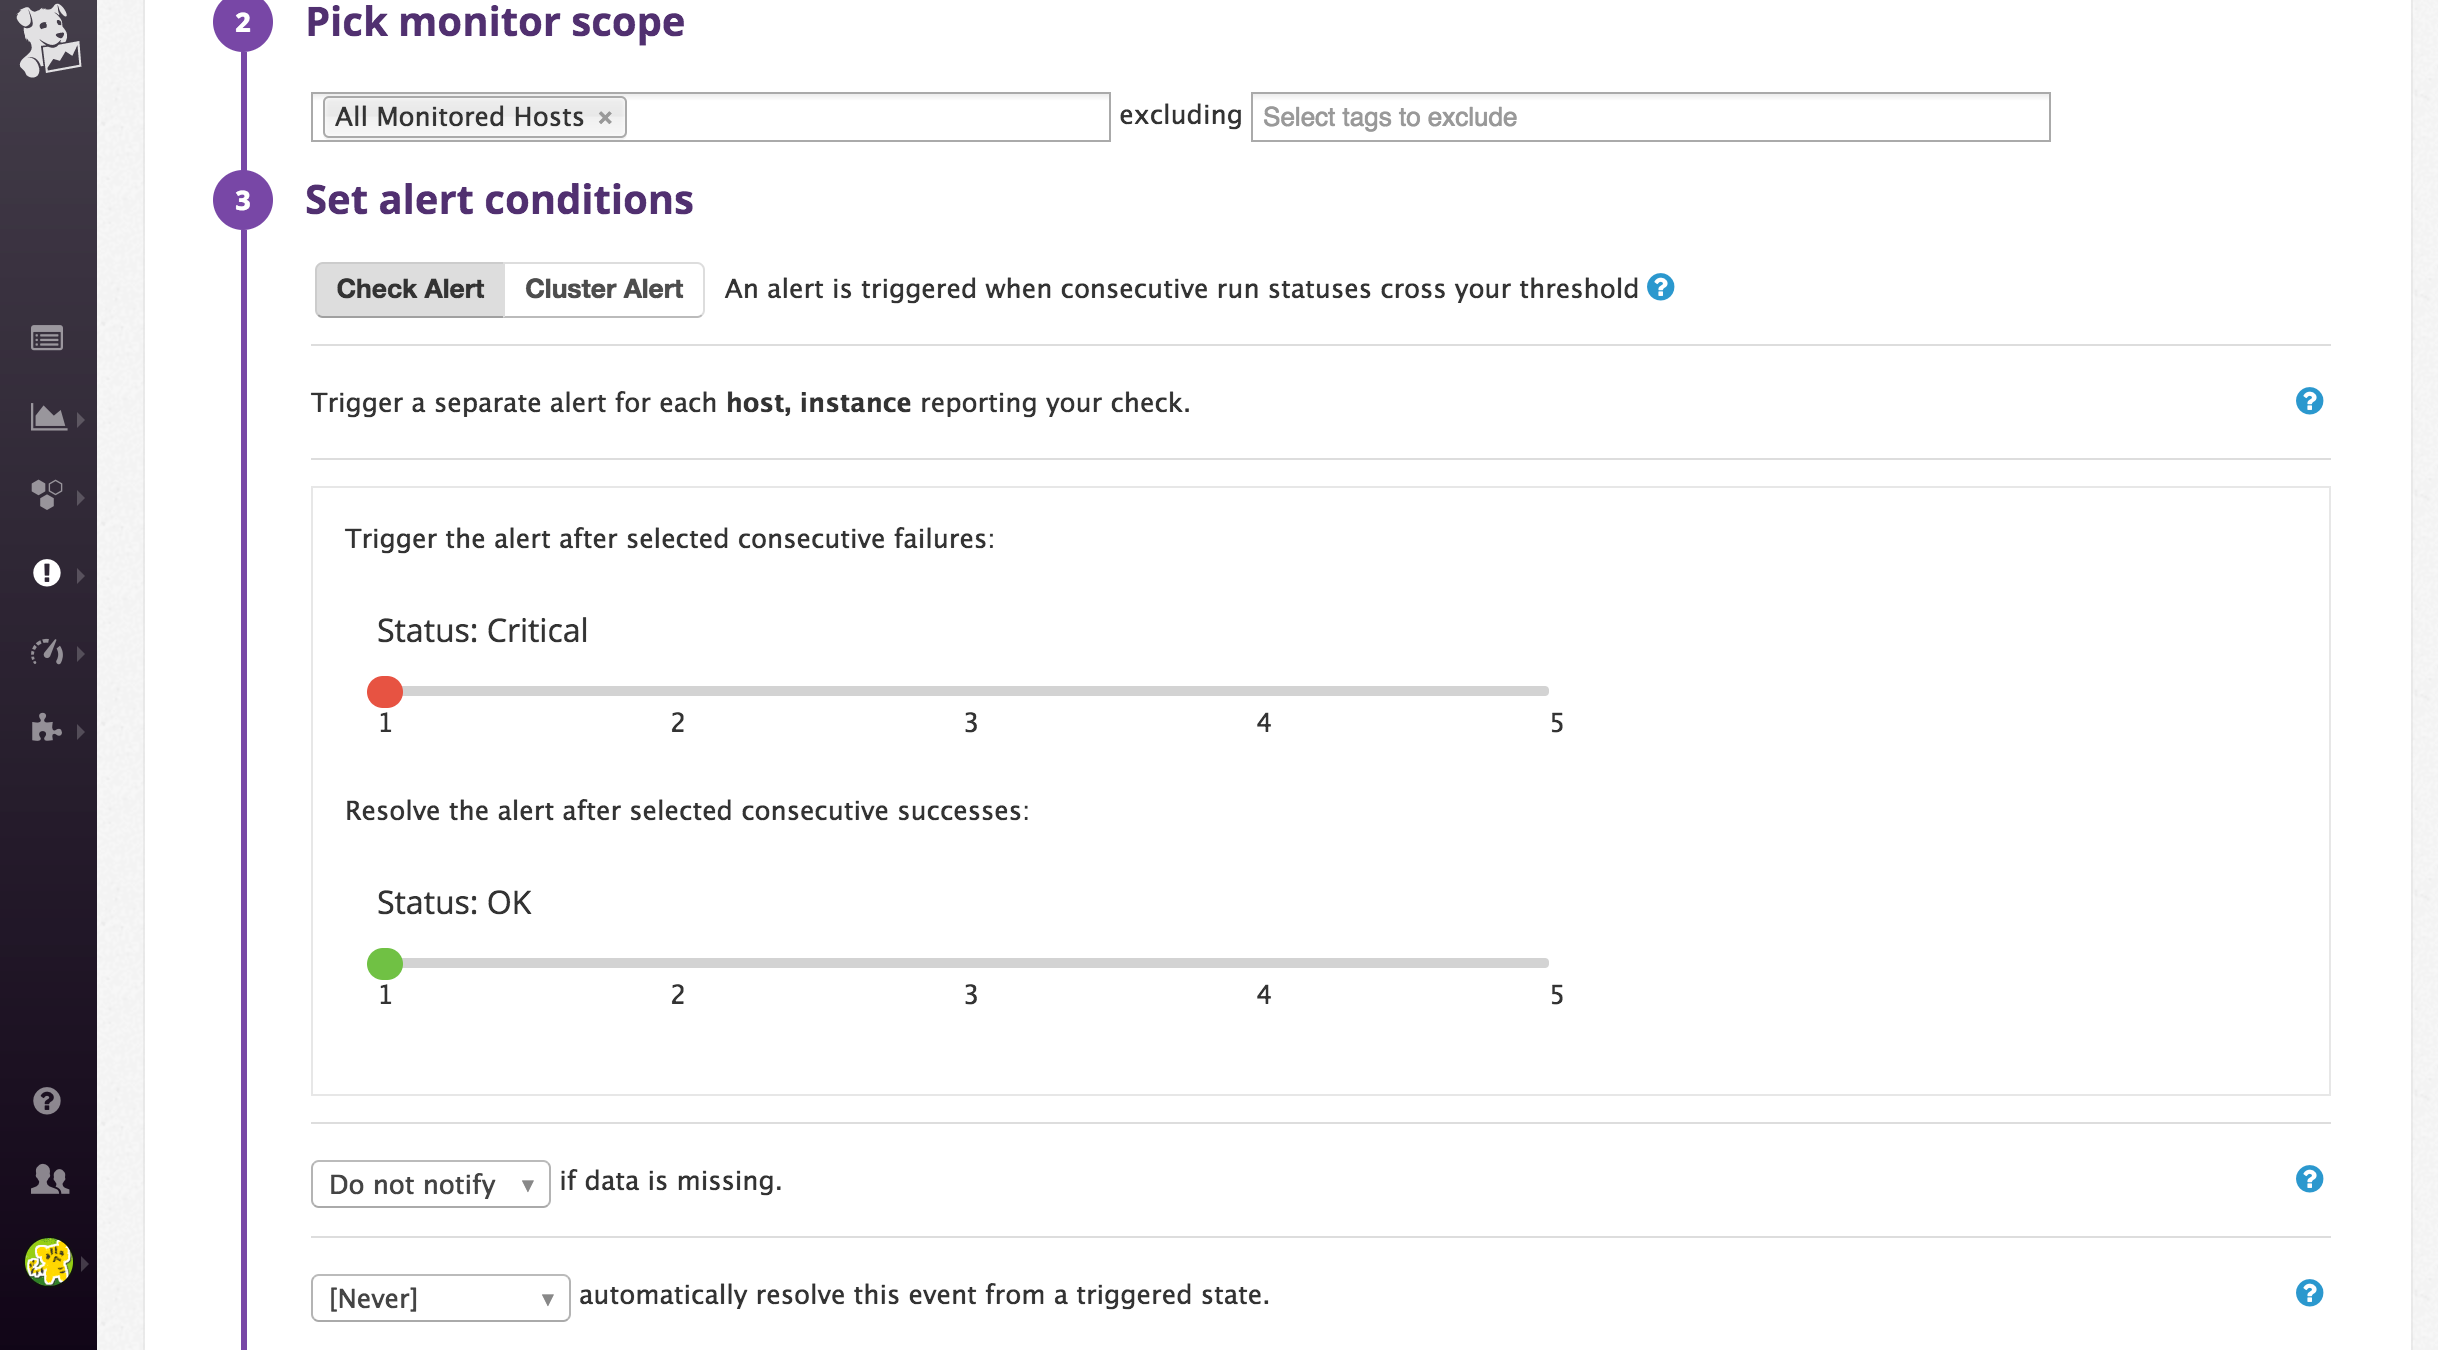The image size is (2438, 1350).
Task: Open the Monitors exclamation icon
Action: [45, 573]
